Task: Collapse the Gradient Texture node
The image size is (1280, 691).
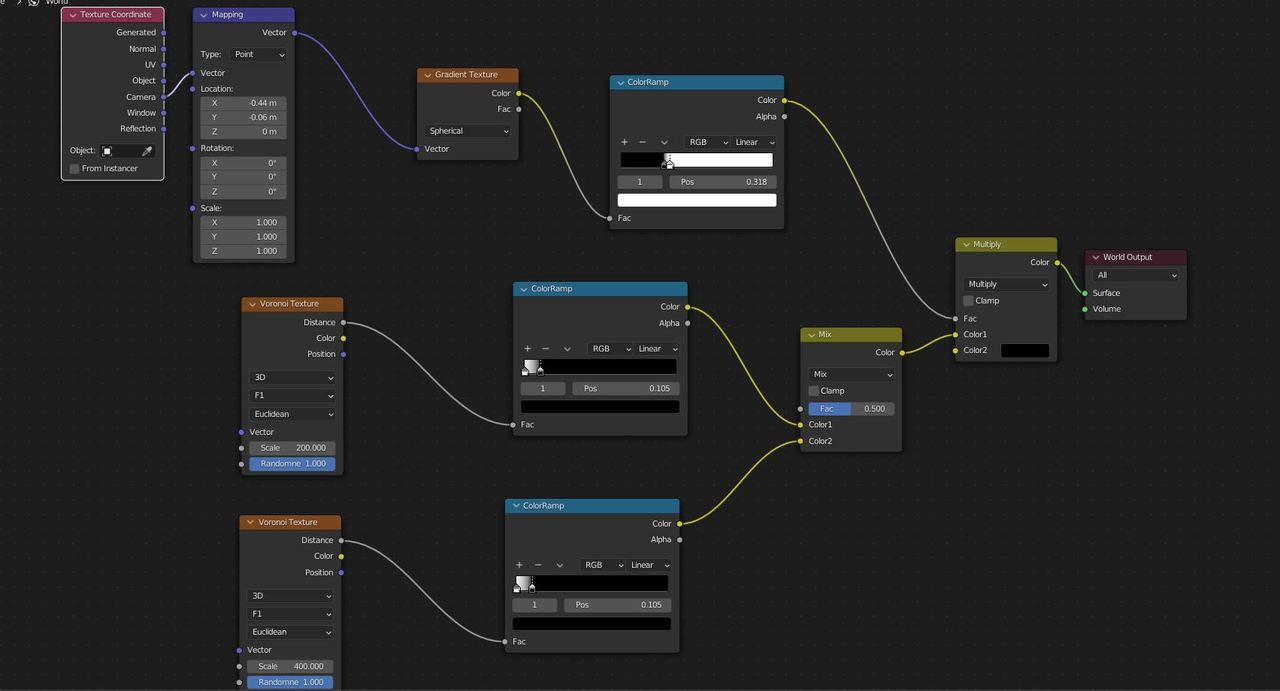Action: tap(427, 75)
